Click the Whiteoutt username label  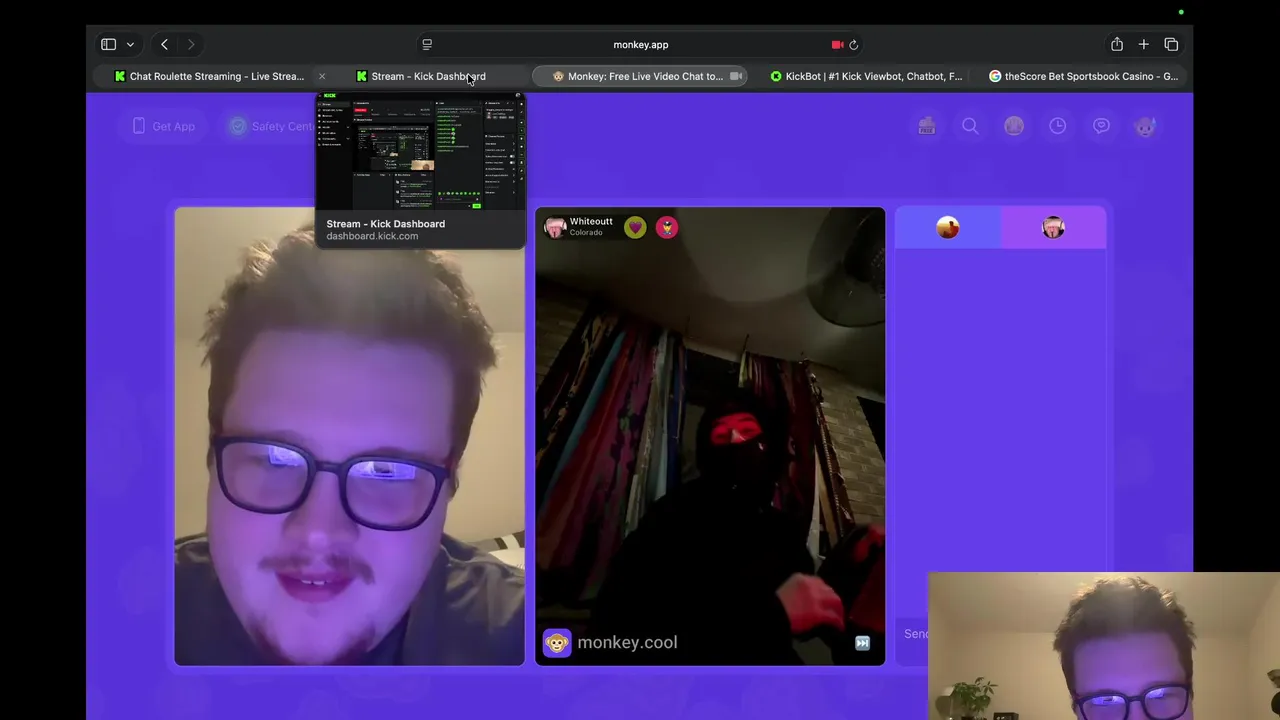591,221
